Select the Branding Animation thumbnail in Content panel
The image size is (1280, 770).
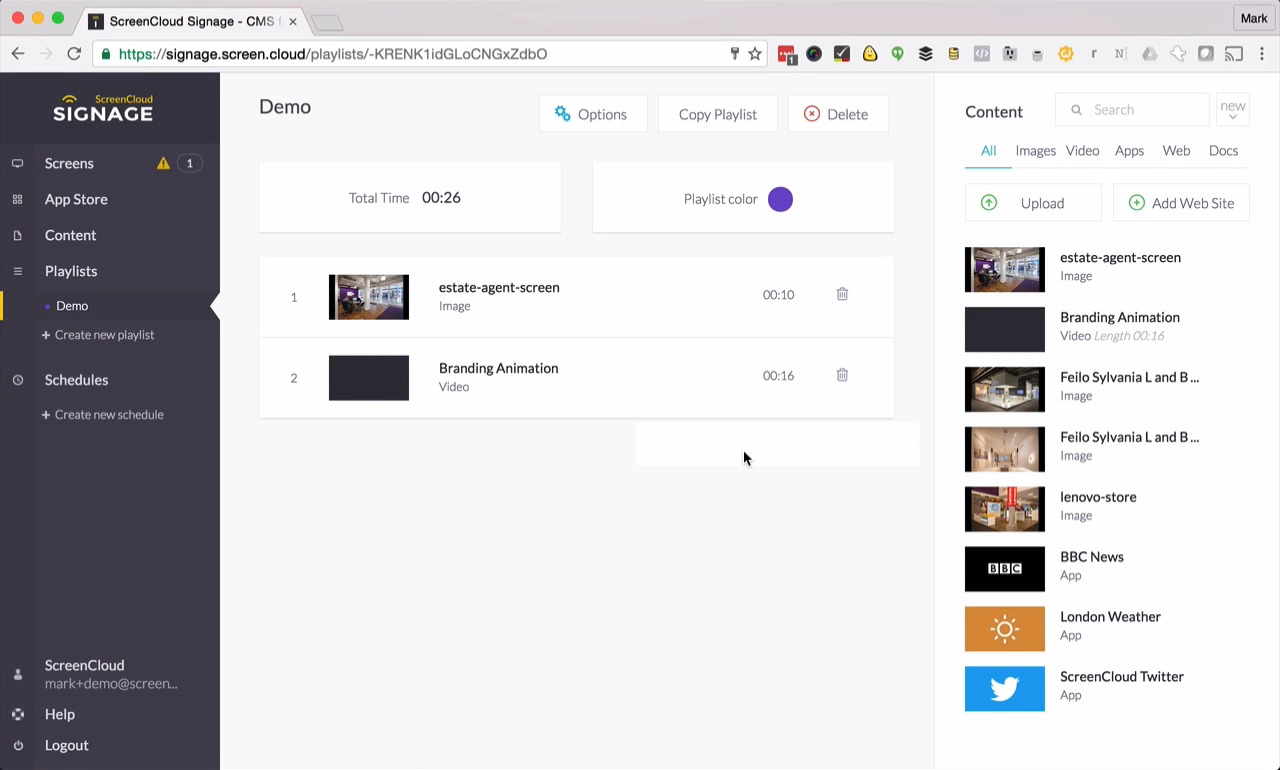coord(1004,329)
